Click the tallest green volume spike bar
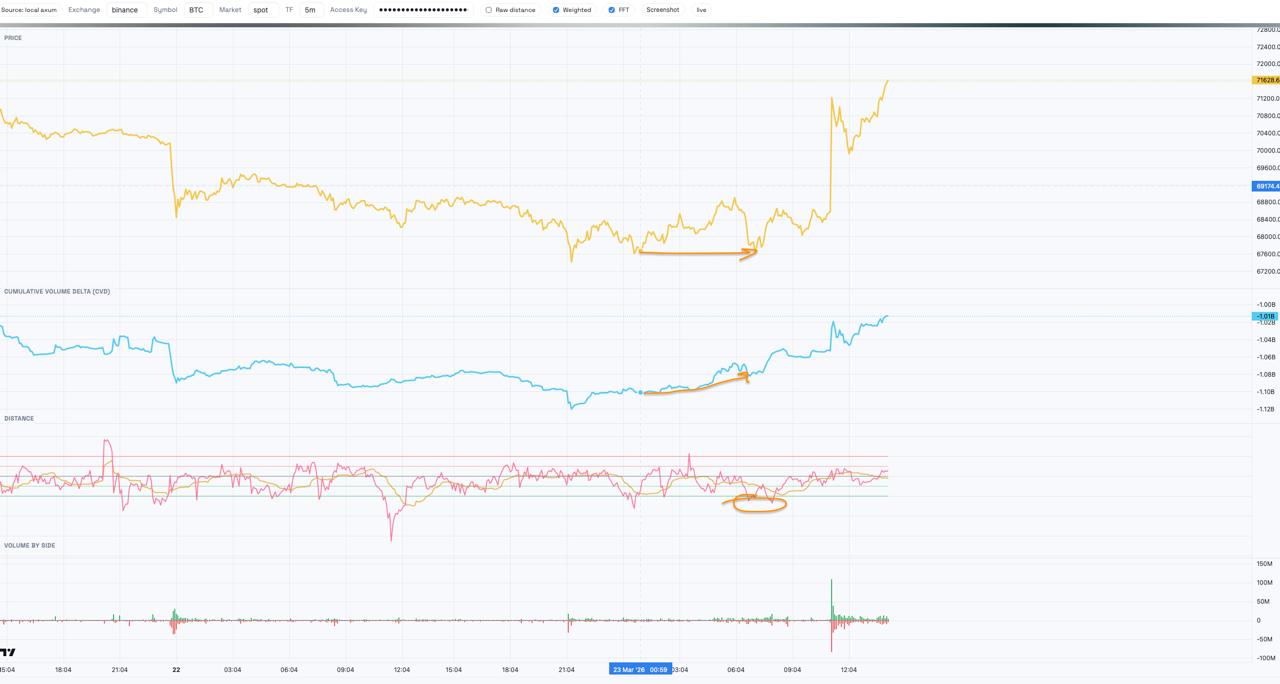Image resolution: width=1280 pixels, height=684 pixels. tap(831, 598)
